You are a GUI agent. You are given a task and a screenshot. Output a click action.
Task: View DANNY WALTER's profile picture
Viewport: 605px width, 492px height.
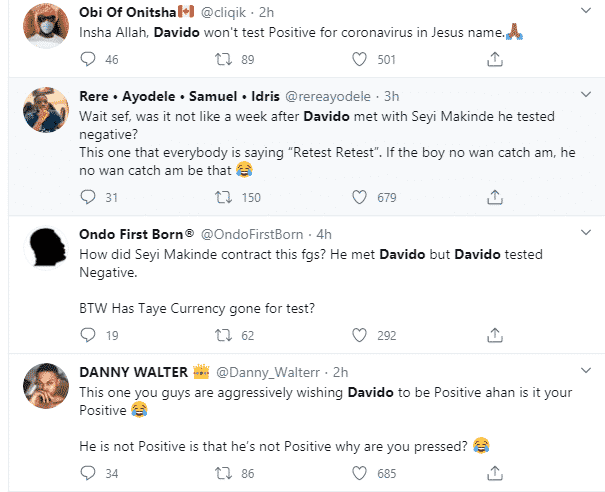click(x=46, y=385)
